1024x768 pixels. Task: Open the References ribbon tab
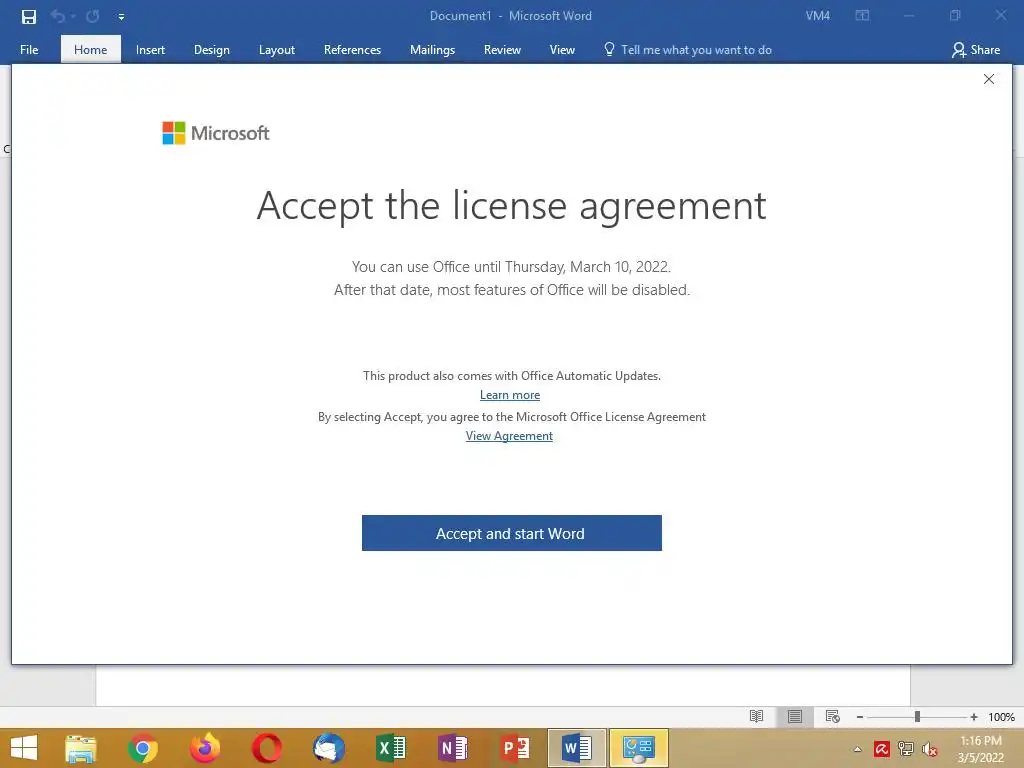352,50
